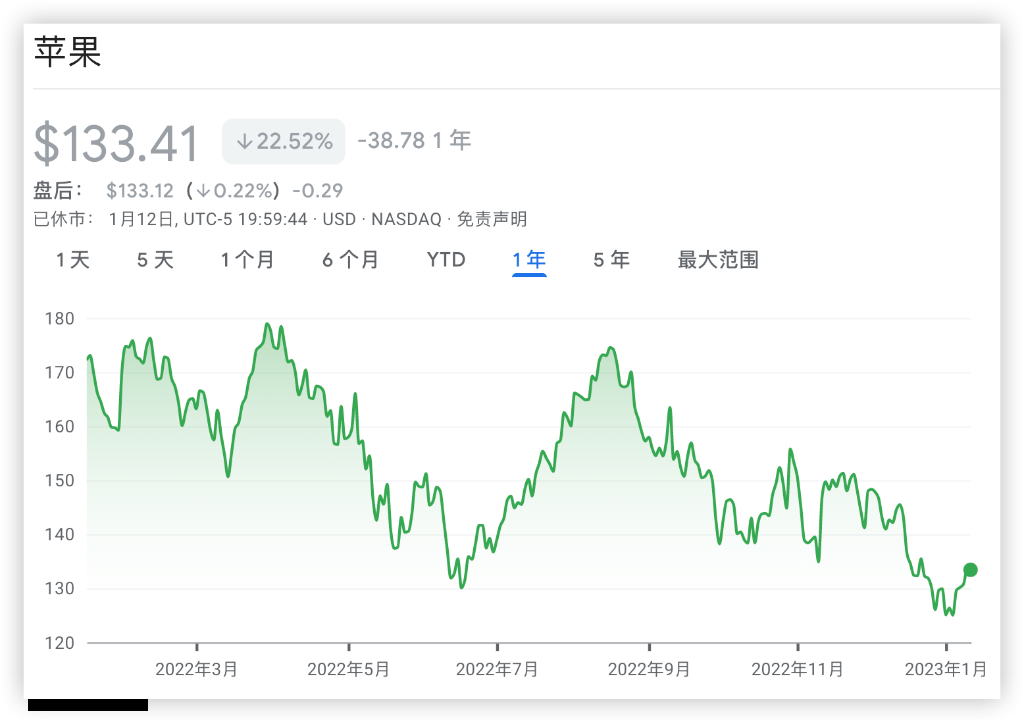Viewport: 1024px width, 722px height.
Task: Show the 最大范围 chart view
Action: tap(718, 260)
